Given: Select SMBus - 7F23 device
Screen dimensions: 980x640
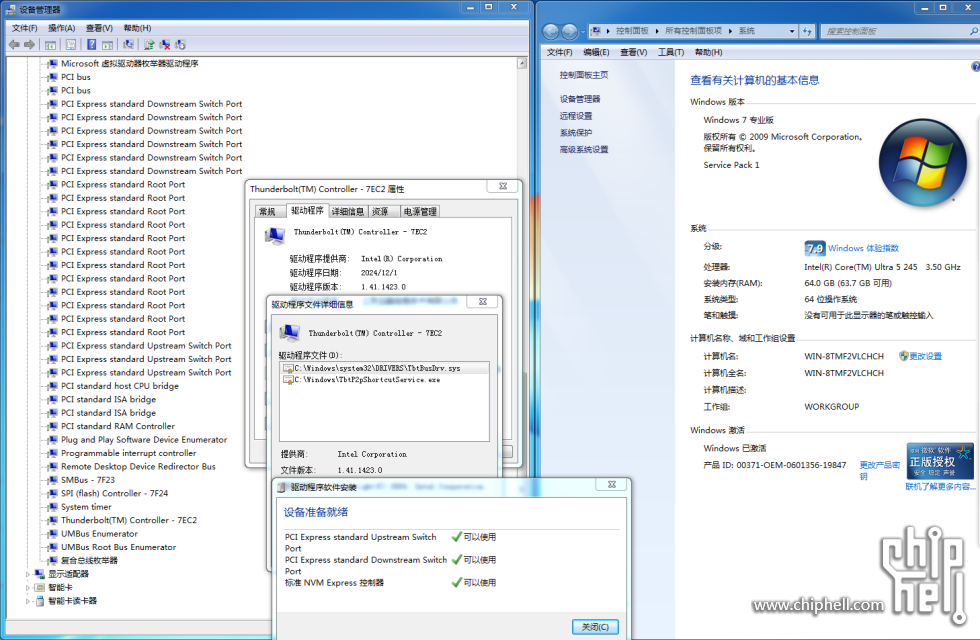Looking at the screenshot, I should pyautogui.click(x=88, y=480).
